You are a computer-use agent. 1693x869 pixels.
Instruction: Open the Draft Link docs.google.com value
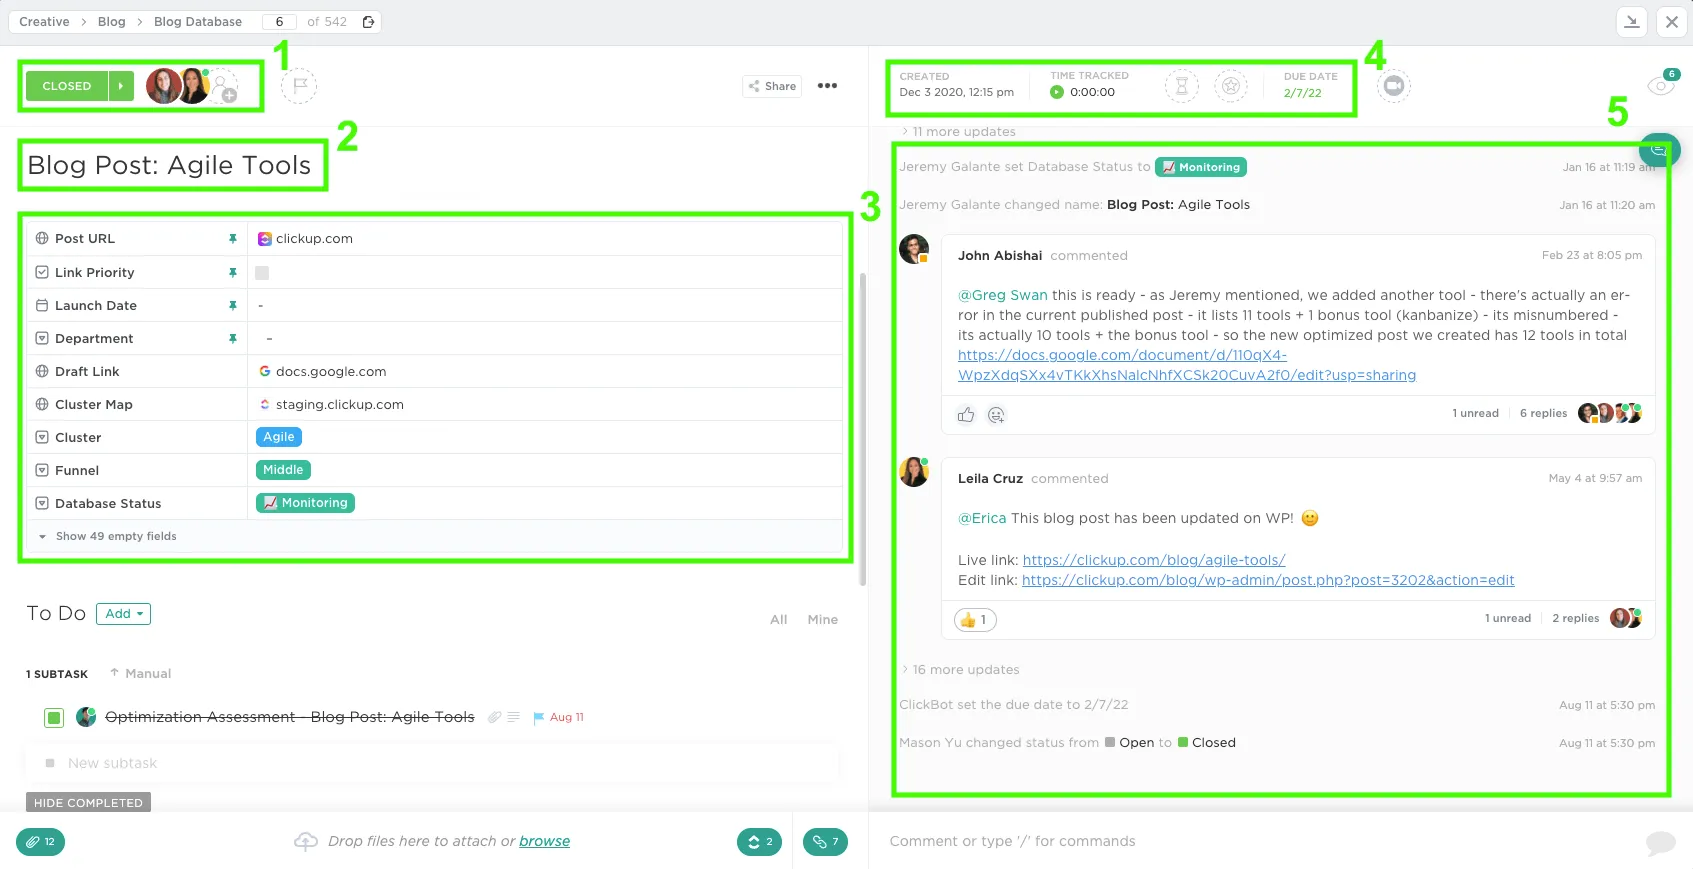pyautogui.click(x=331, y=372)
